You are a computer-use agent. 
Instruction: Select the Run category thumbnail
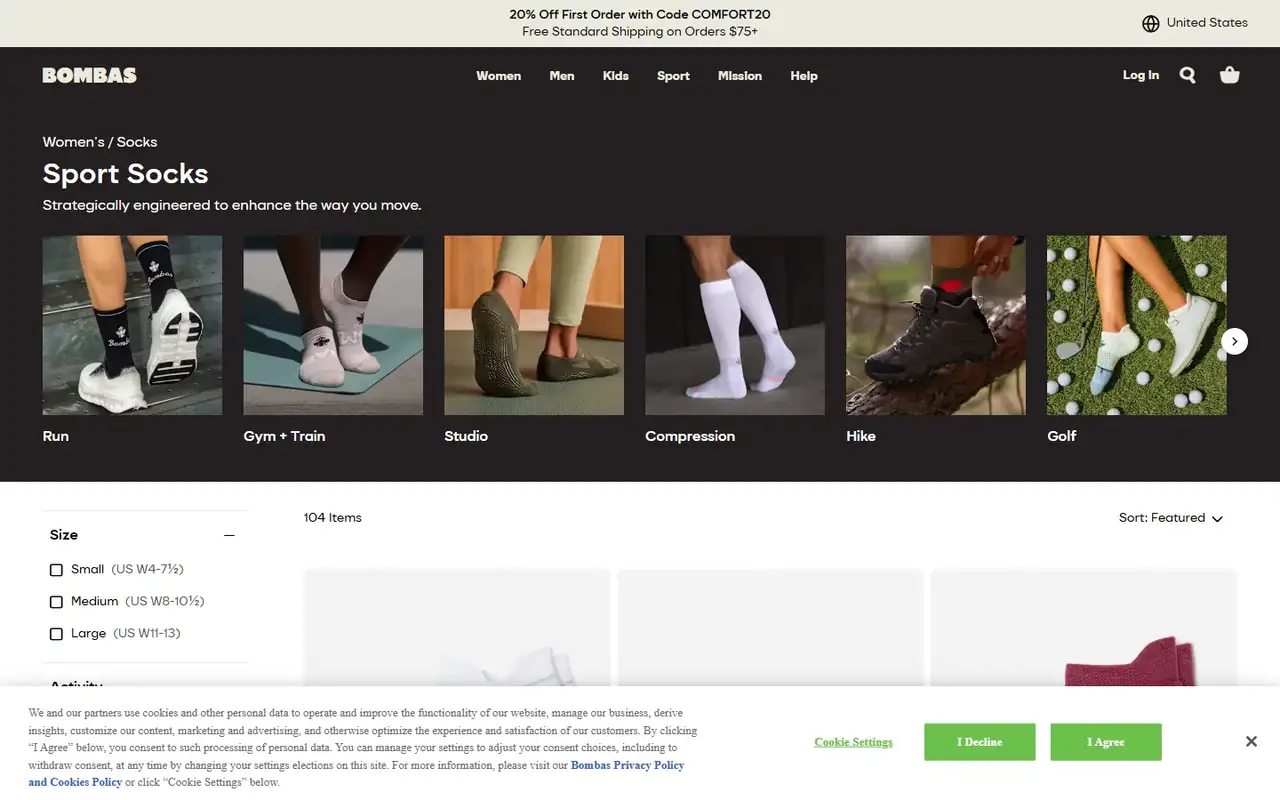pyautogui.click(x=132, y=325)
